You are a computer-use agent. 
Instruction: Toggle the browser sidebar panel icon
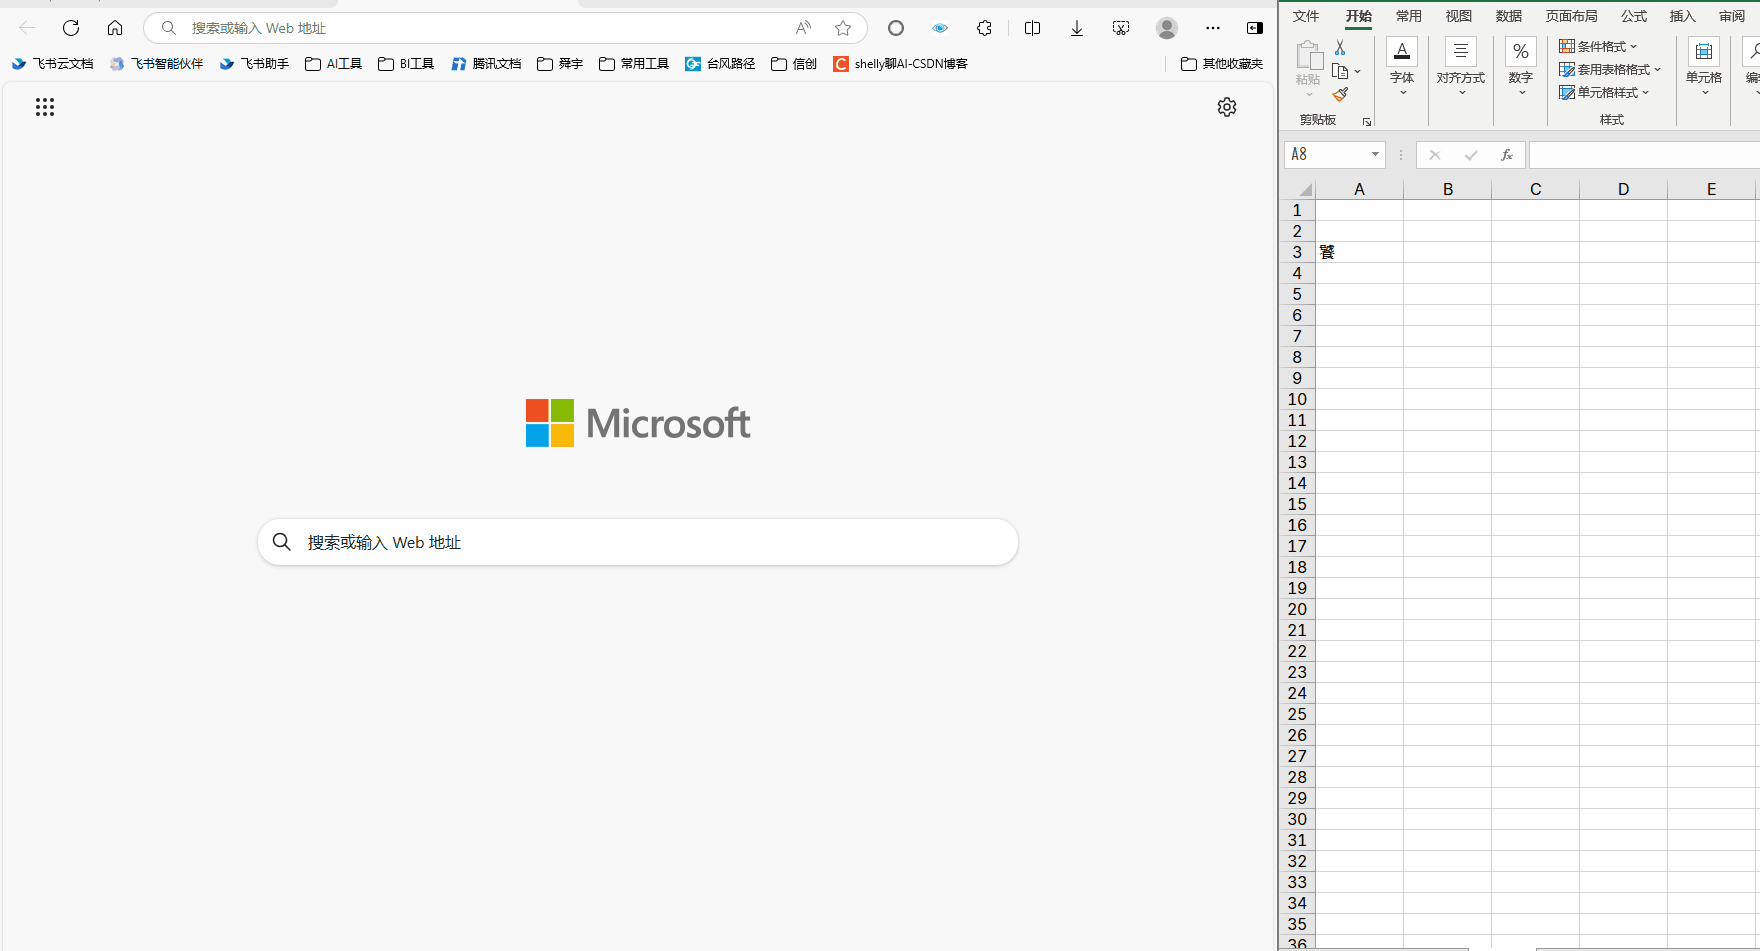1255,28
